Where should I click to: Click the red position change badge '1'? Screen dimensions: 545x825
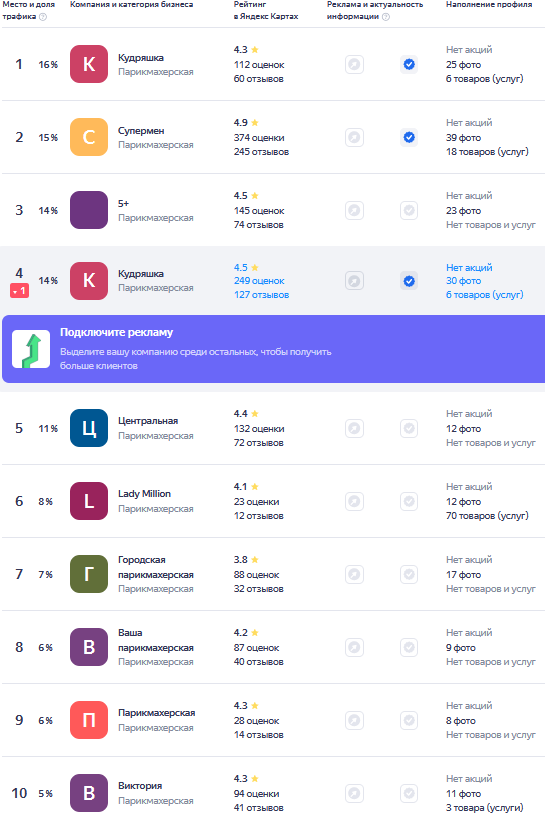pos(19,290)
